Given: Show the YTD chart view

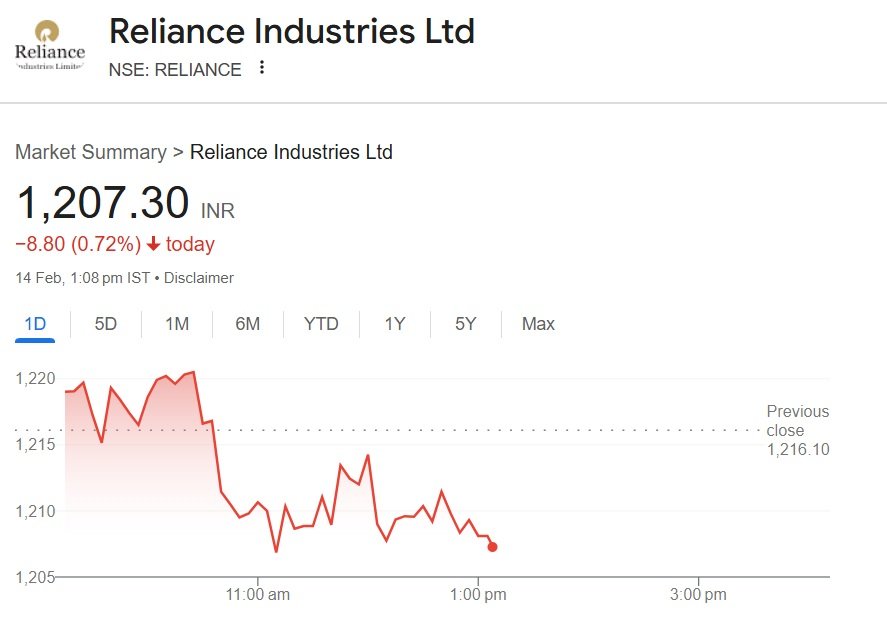Looking at the screenshot, I should point(321,324).
